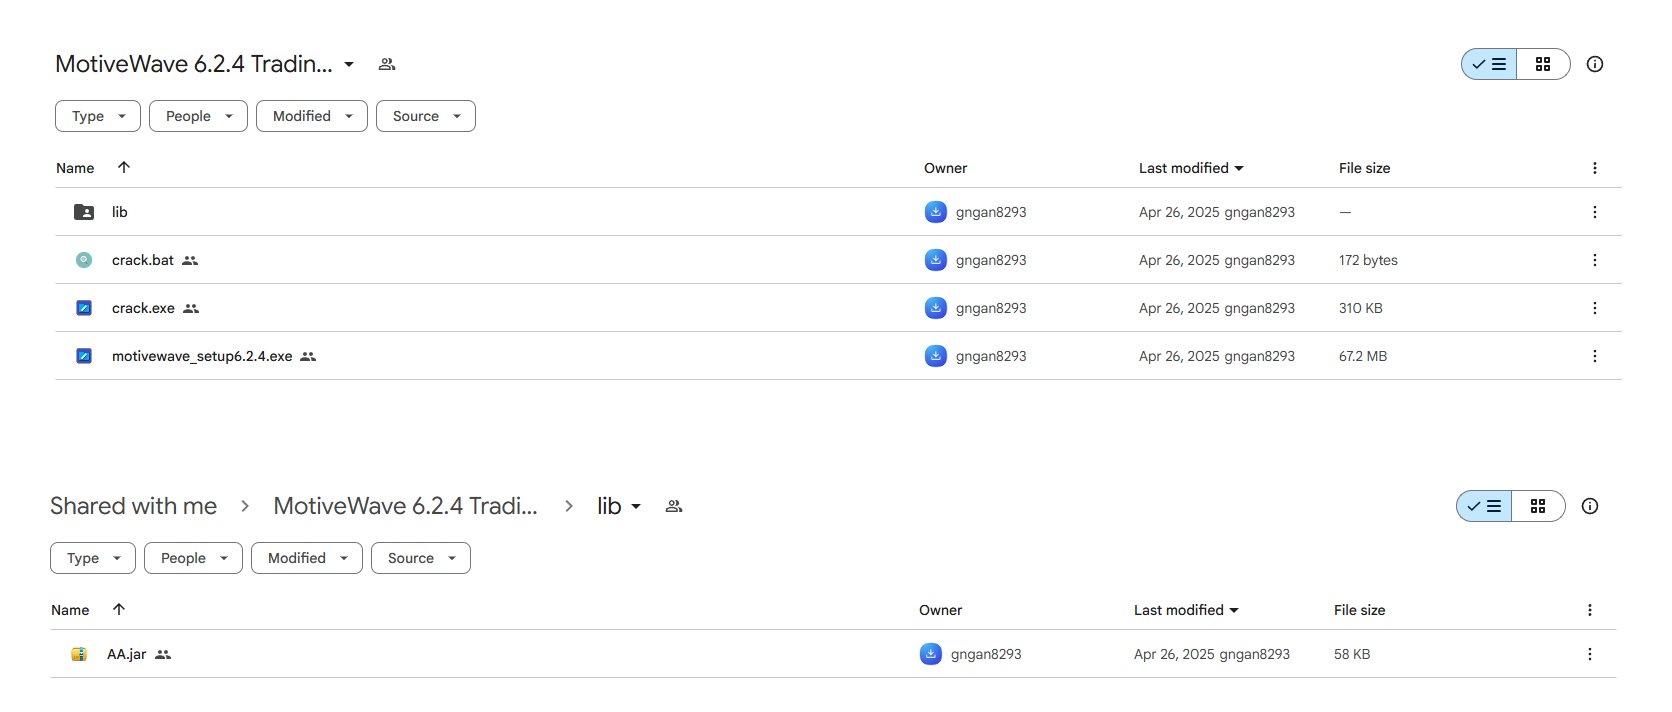
Task: Open Modified filter in lower panel
Action: pos(307,558)
